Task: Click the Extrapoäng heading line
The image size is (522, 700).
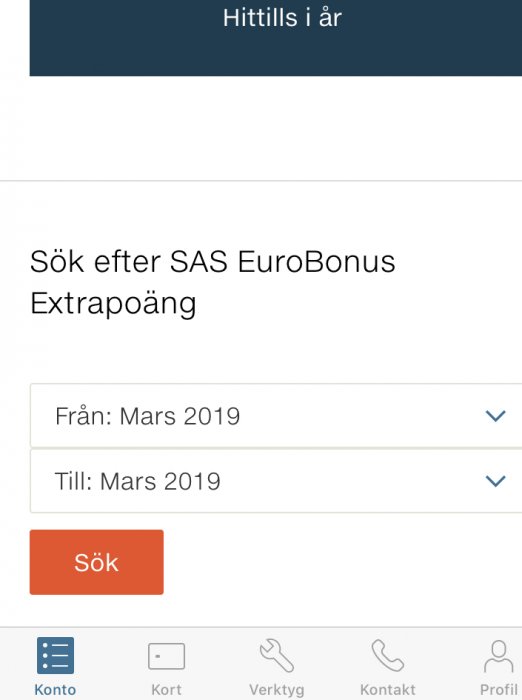Action: 113,304
